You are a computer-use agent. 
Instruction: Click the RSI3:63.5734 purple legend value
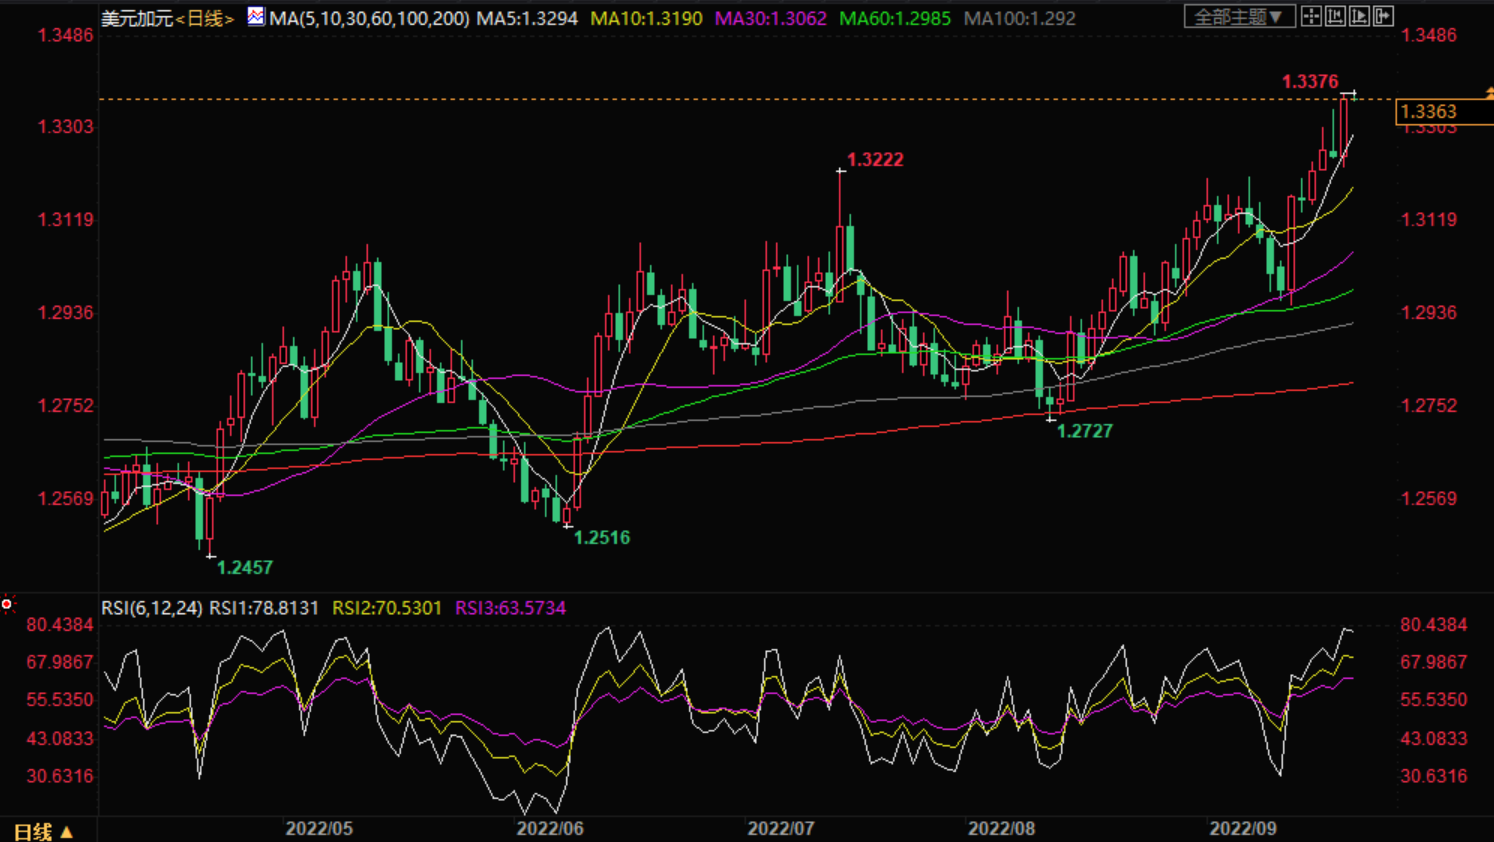click(x=510, y=608)
